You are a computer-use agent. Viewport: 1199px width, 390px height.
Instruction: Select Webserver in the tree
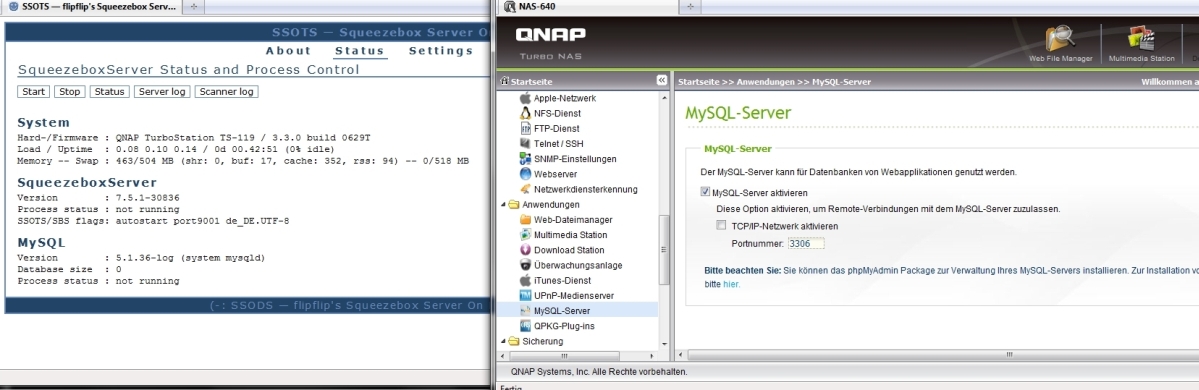555,174
